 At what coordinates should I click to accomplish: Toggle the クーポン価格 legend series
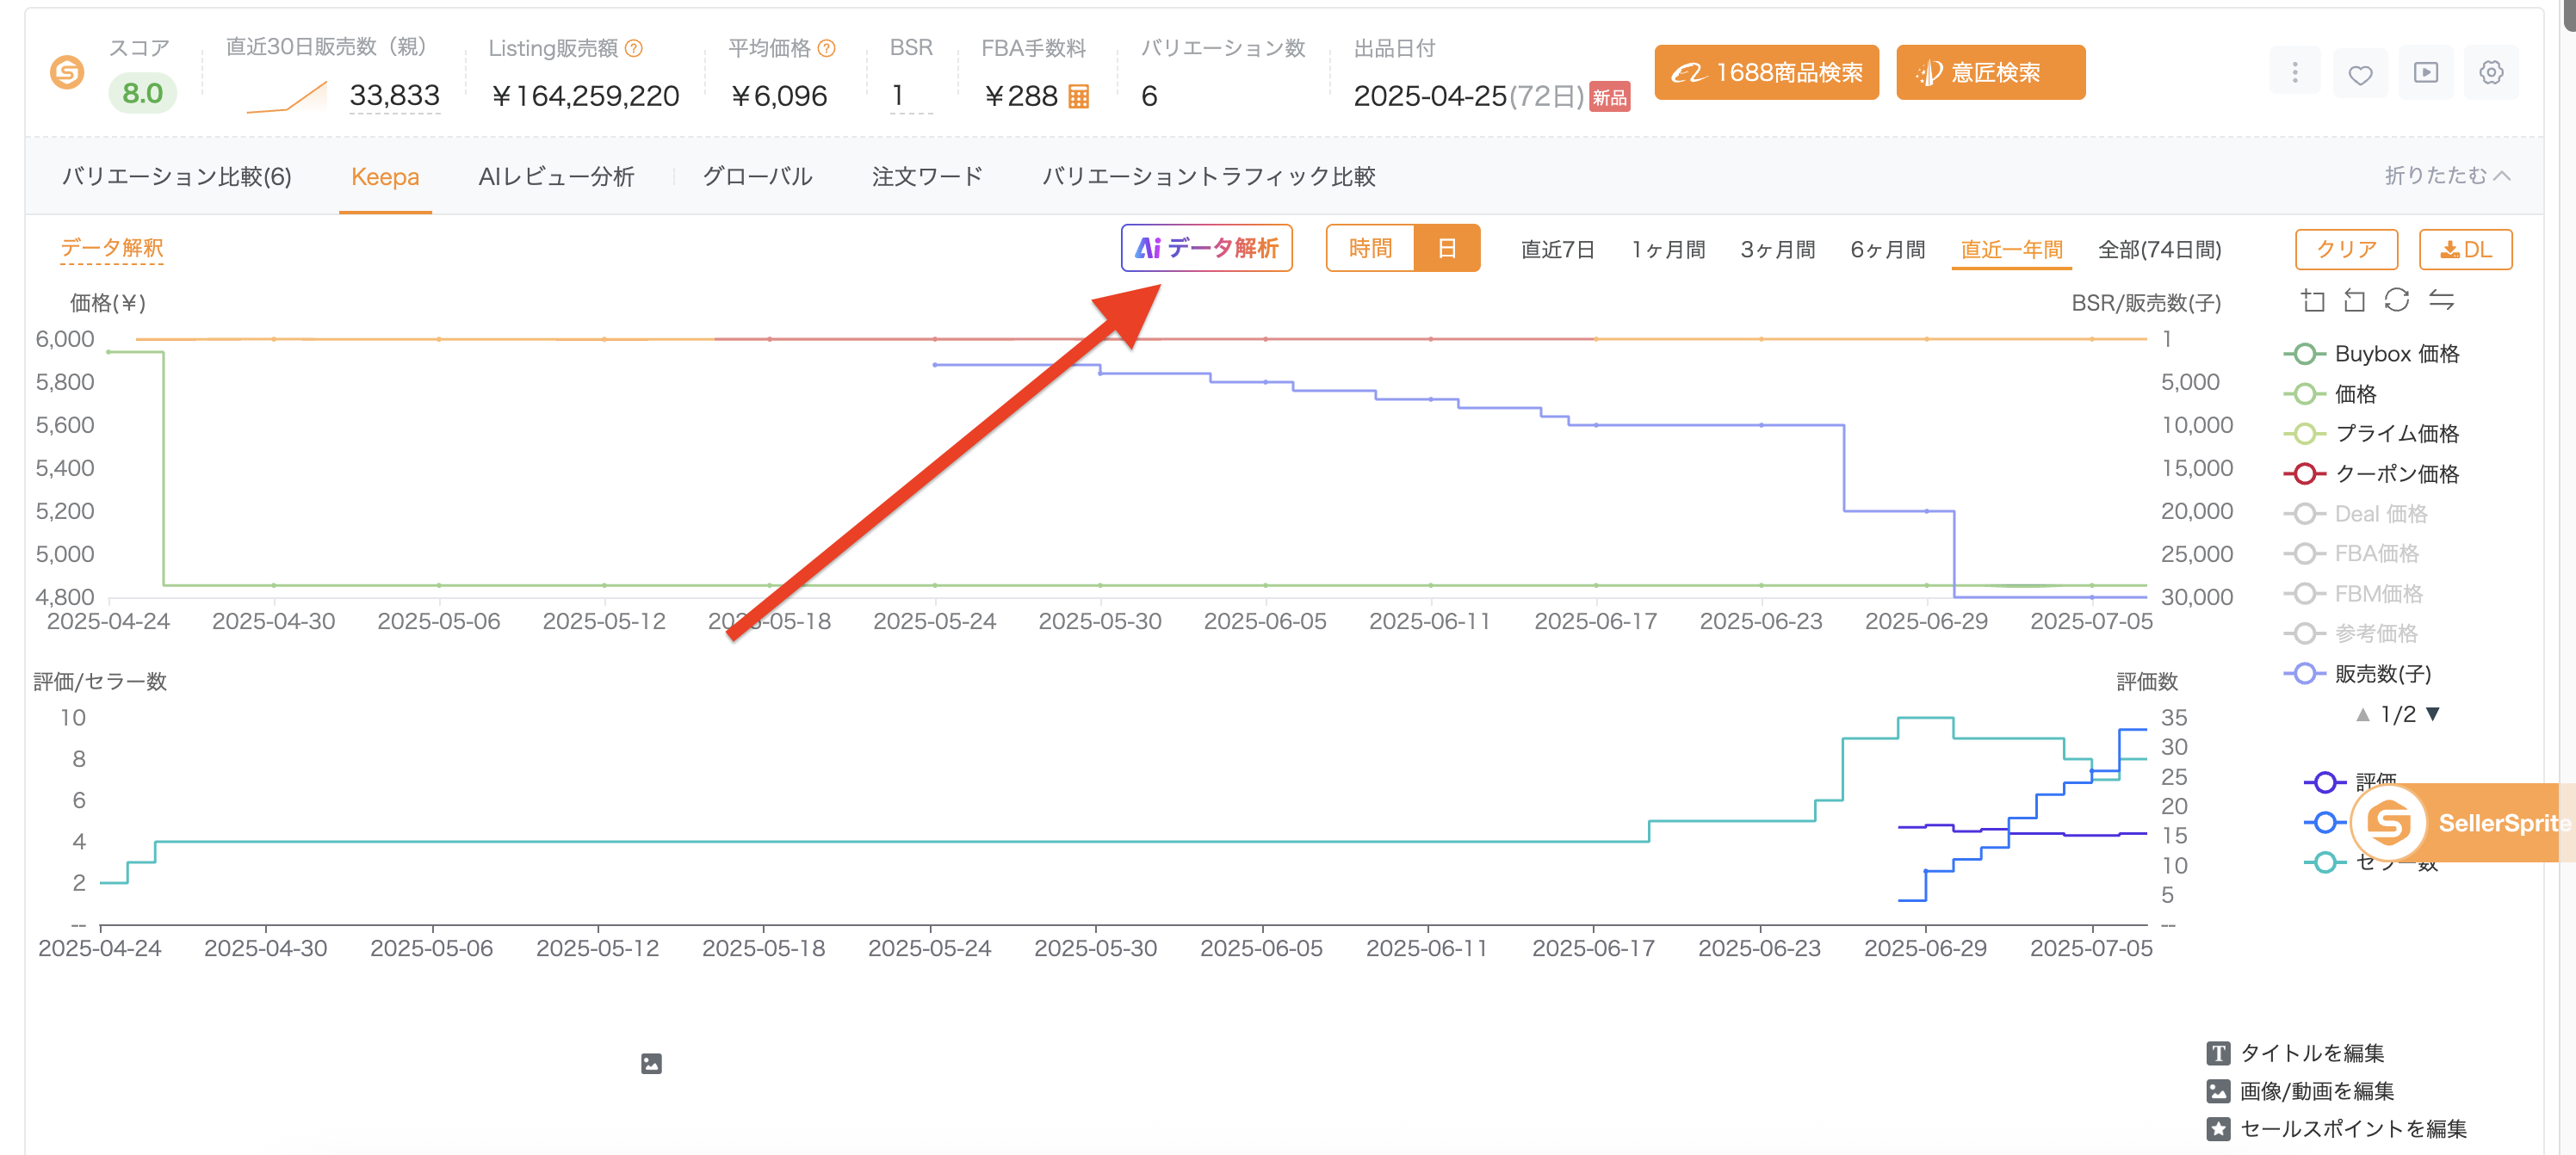pos(2371,474)
